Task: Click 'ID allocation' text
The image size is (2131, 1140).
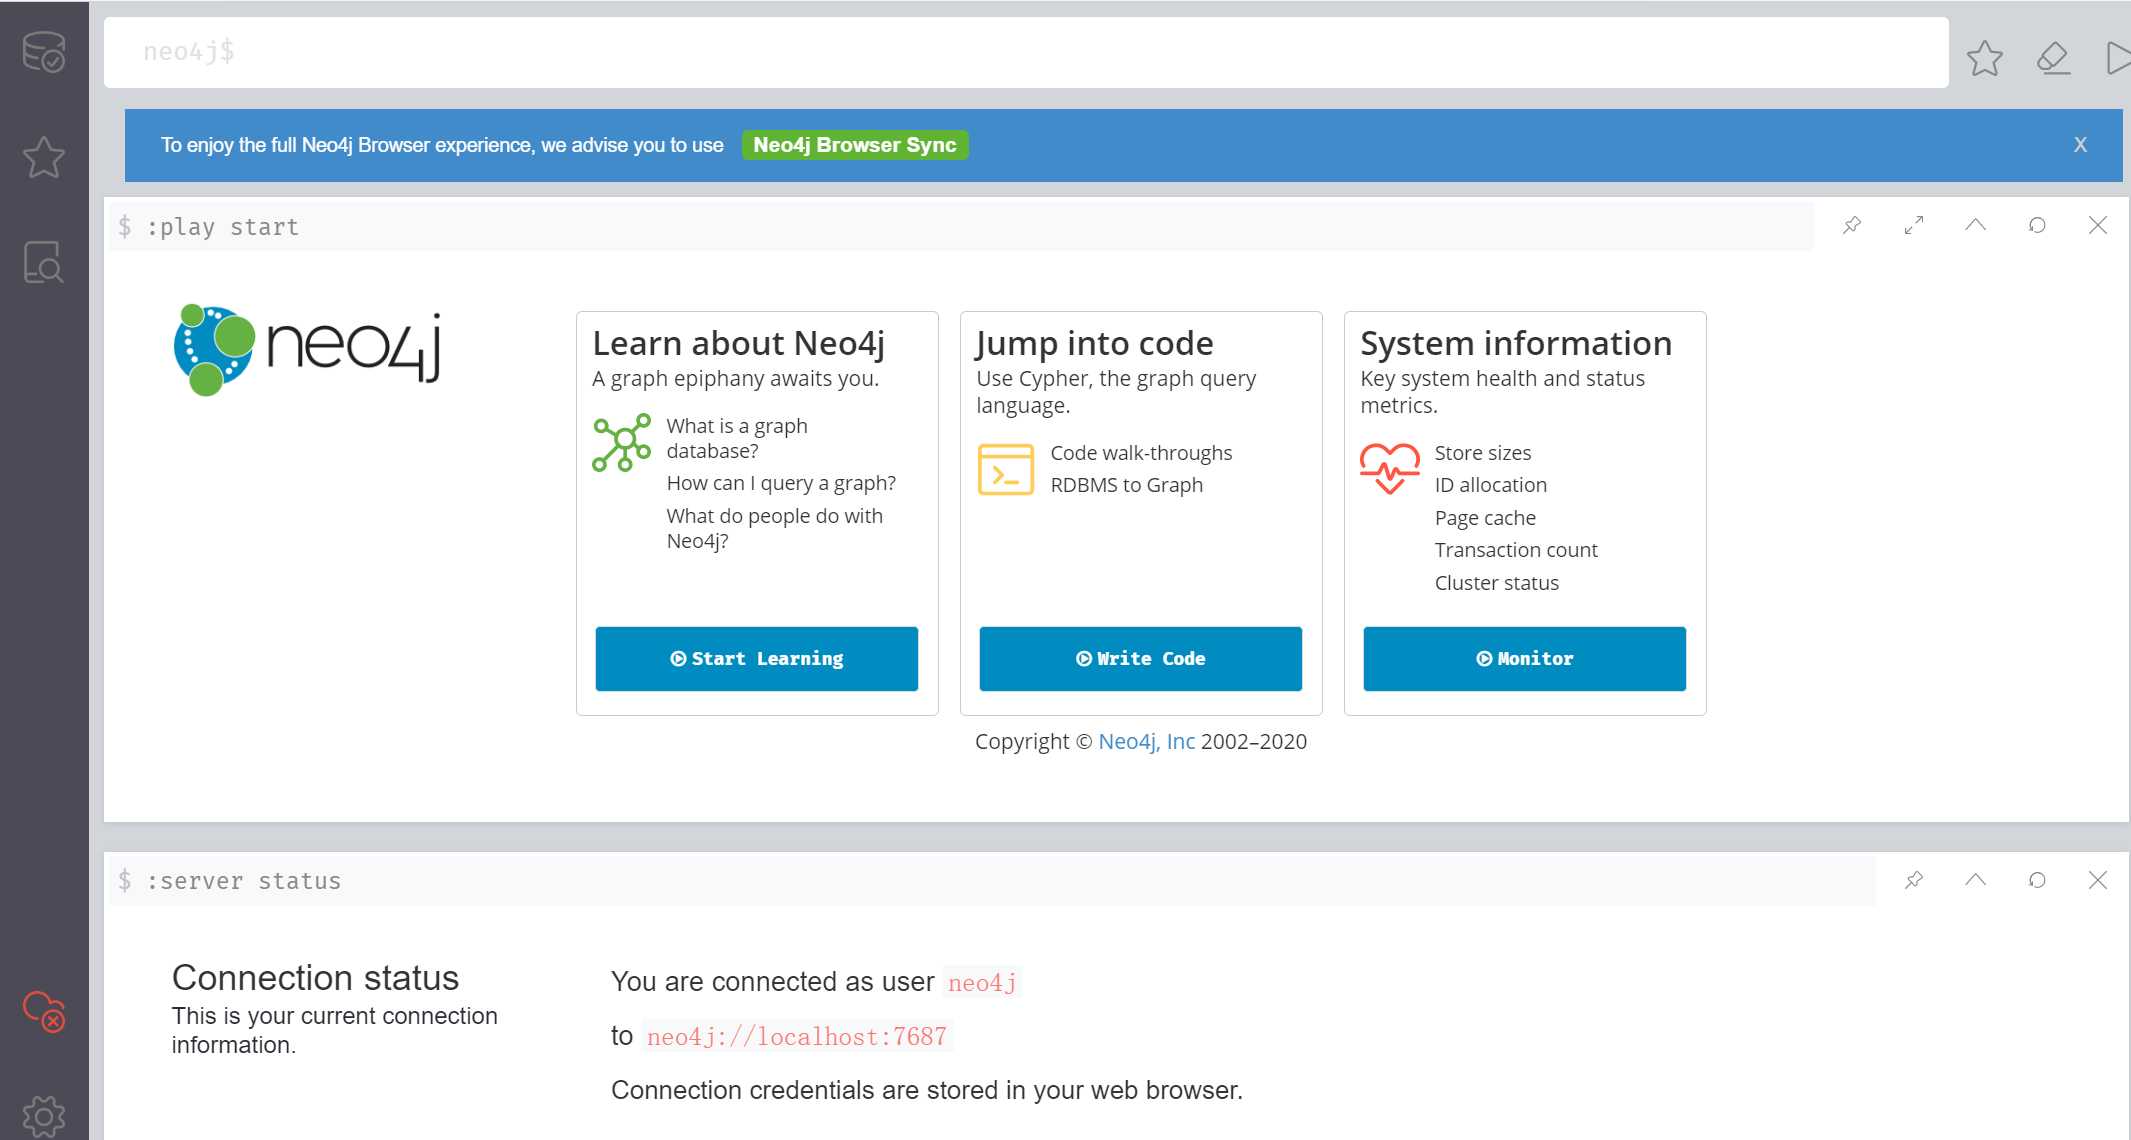Action: click(1491, 485)
